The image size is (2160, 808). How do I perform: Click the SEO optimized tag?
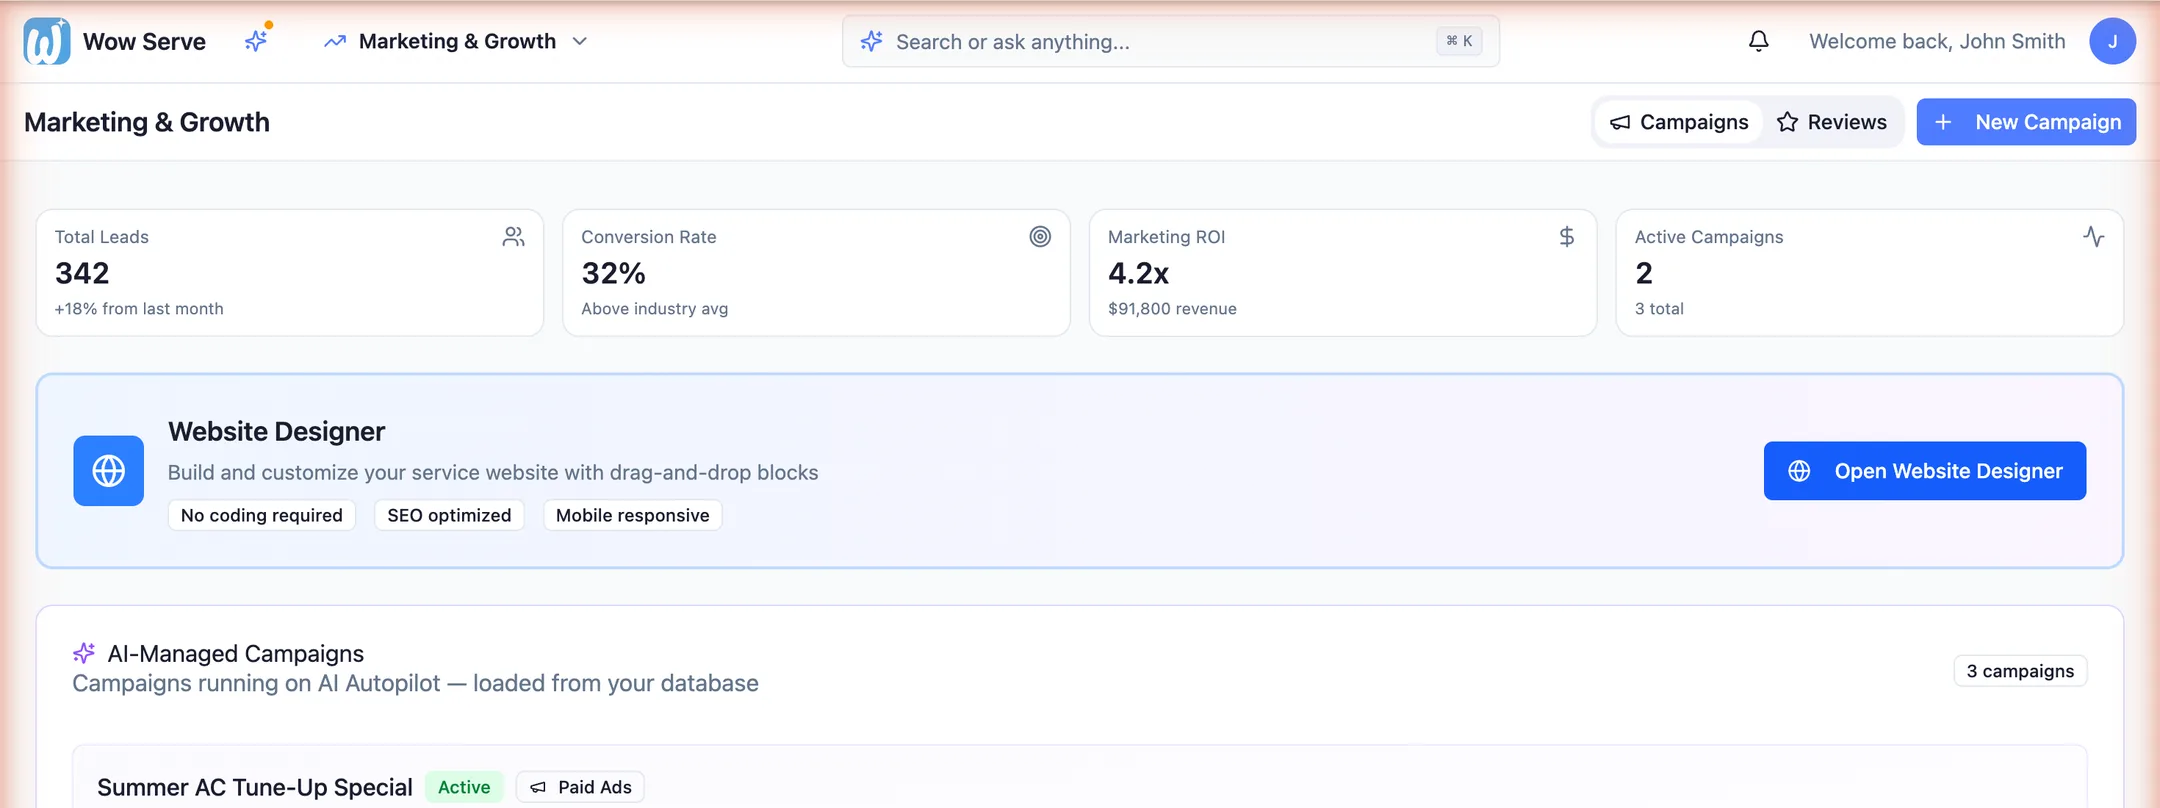(449, 515)
